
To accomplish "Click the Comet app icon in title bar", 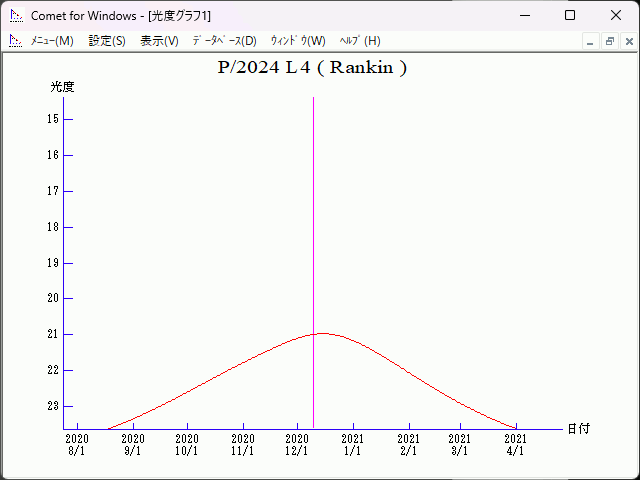I will pos(17,16).
